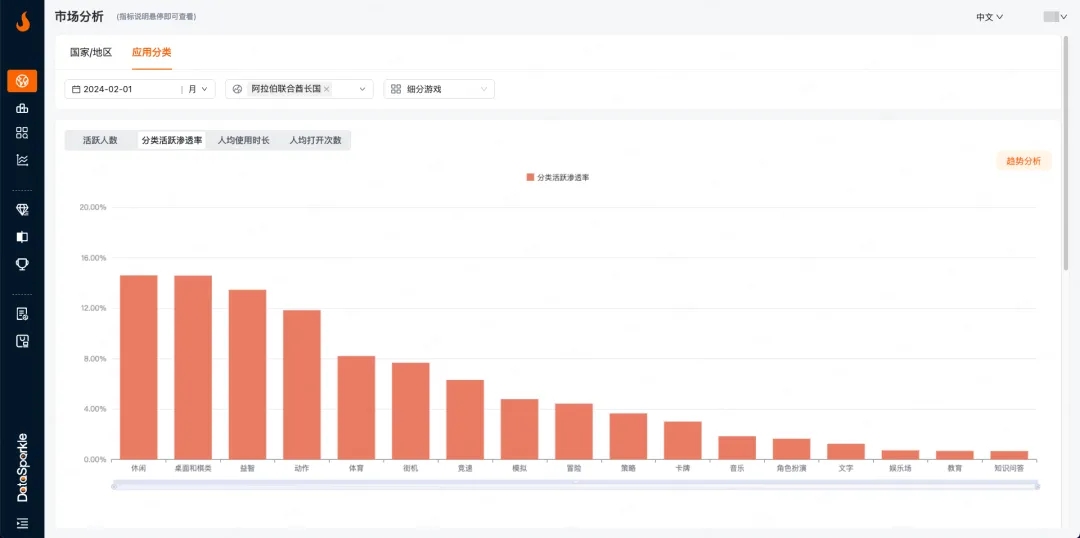
Task: Toggle 分类活跃渗透率 legend series visibility
Action: coord(558,177)
